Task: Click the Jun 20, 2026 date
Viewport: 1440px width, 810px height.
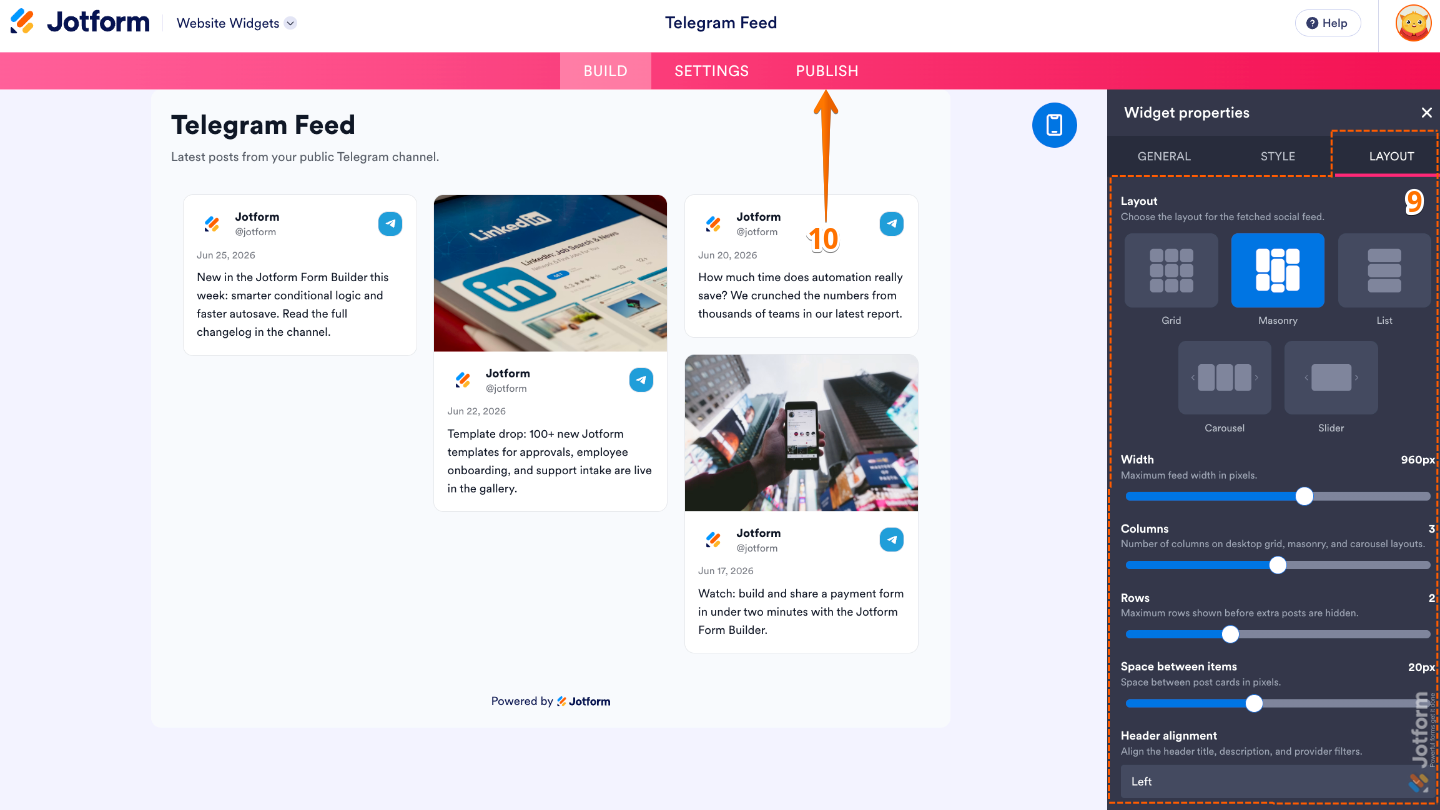Action: 728,255
